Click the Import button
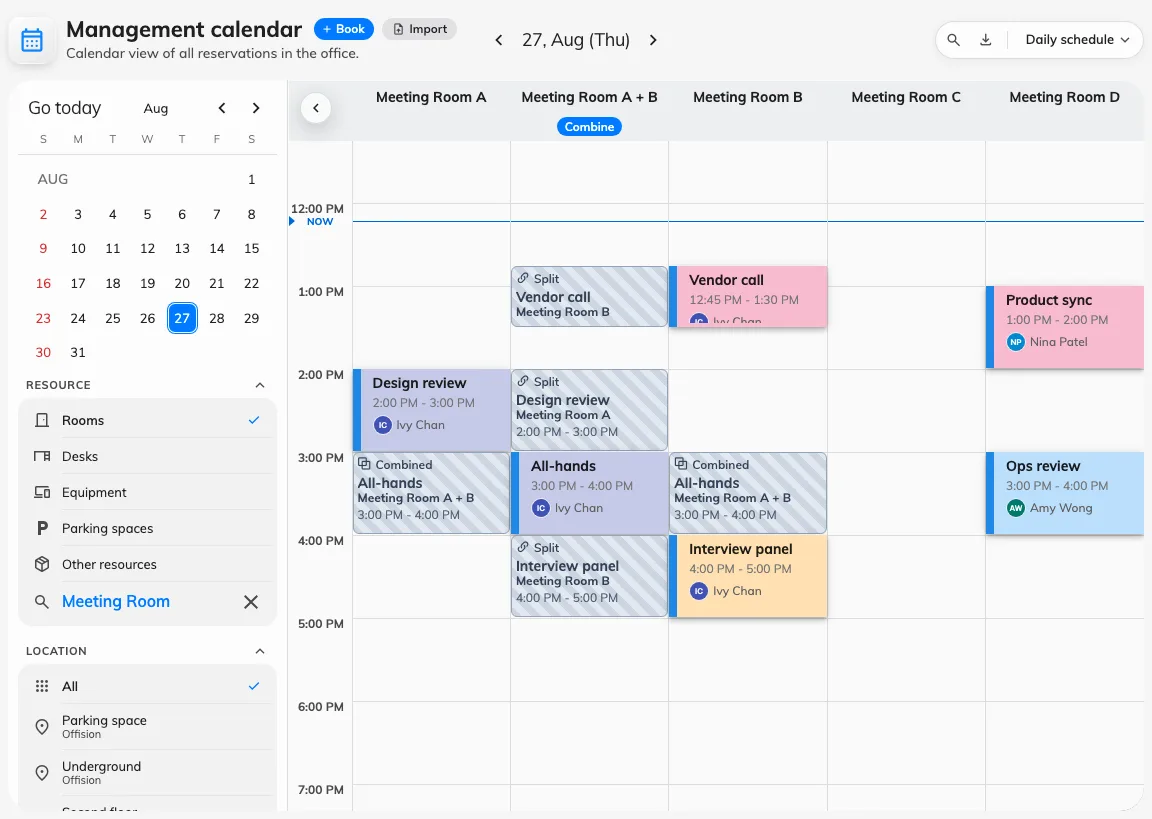1152x819 pixels. [420, 29]
